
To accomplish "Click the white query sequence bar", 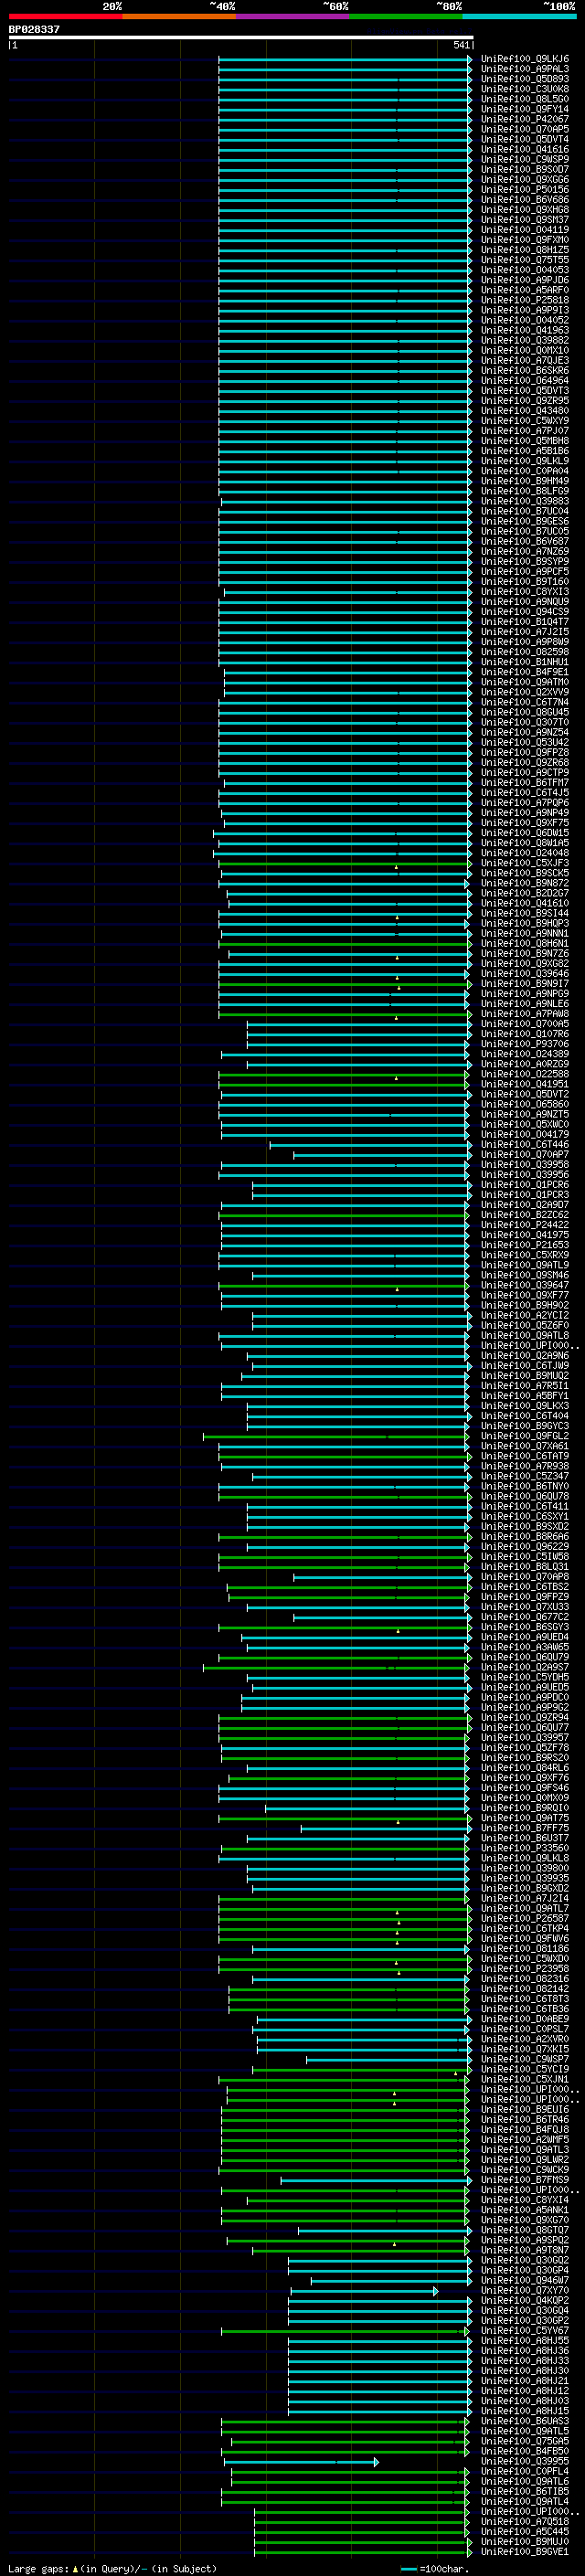I will pos(241,38).
